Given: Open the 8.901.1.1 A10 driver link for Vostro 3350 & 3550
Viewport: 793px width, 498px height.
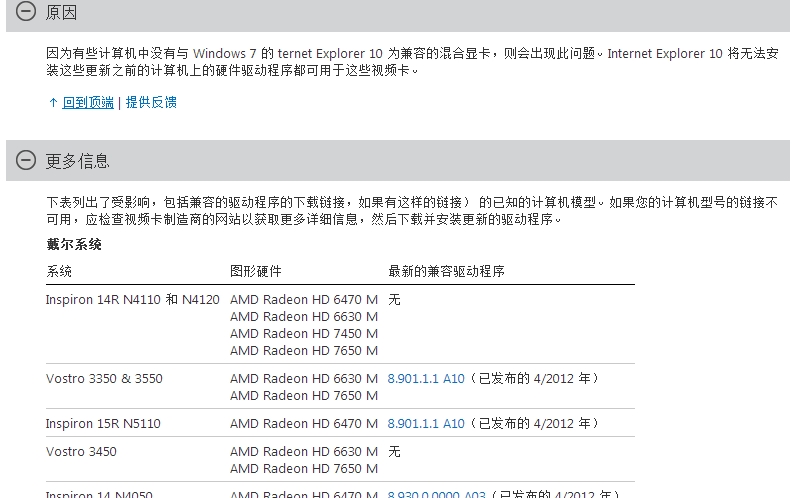Looking at the screenshot, I should [426, 379].
